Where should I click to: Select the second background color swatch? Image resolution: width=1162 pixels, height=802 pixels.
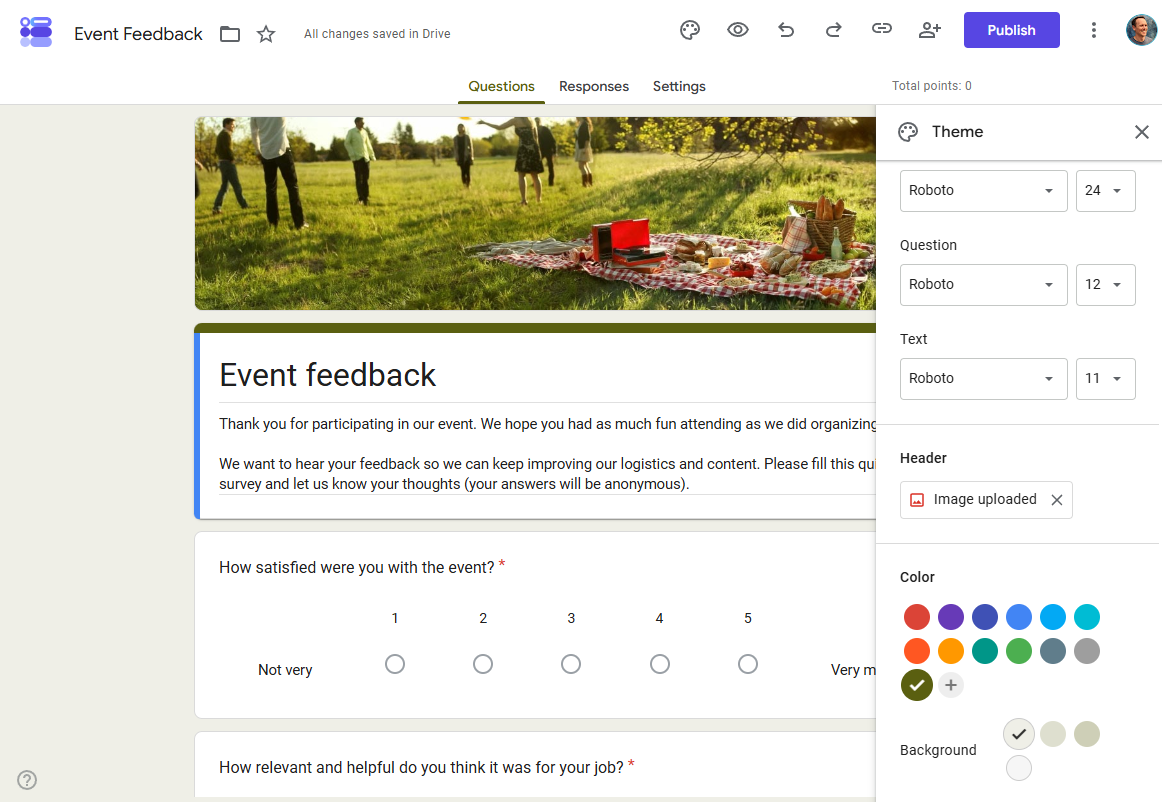pyautogui.click(x=1053, y=734)
